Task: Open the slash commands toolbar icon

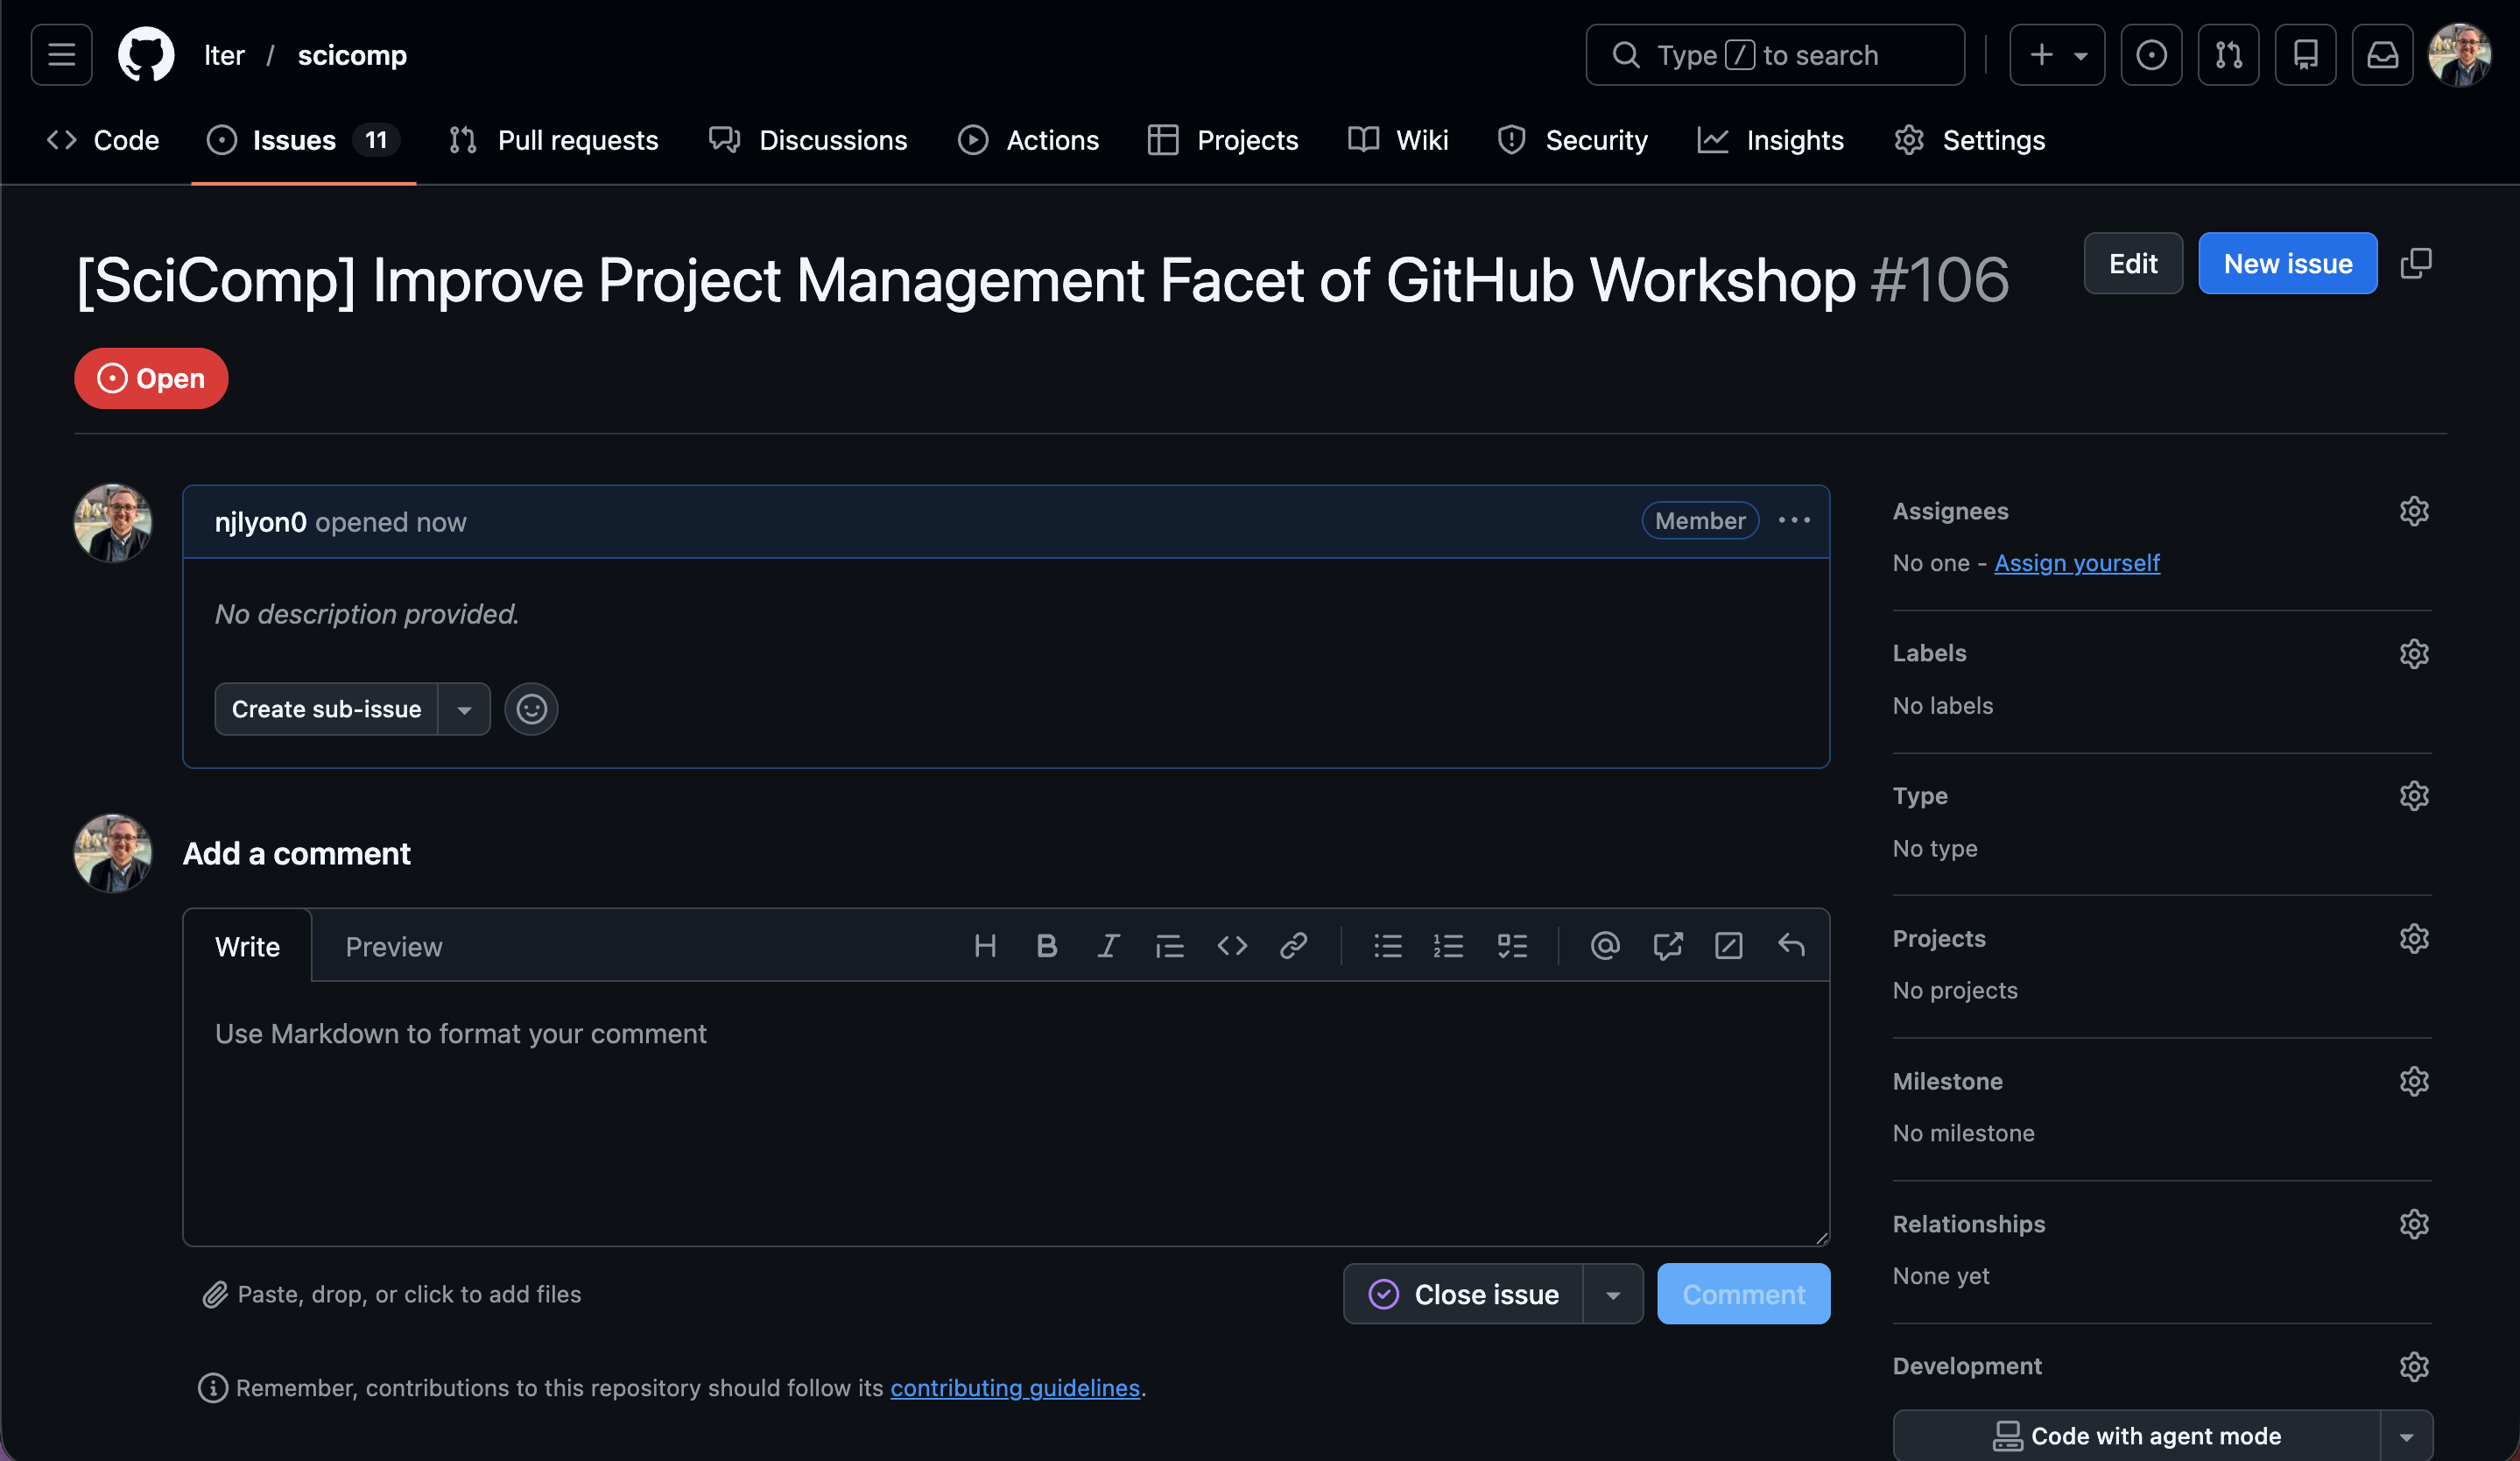Action: pos(1729,946)
